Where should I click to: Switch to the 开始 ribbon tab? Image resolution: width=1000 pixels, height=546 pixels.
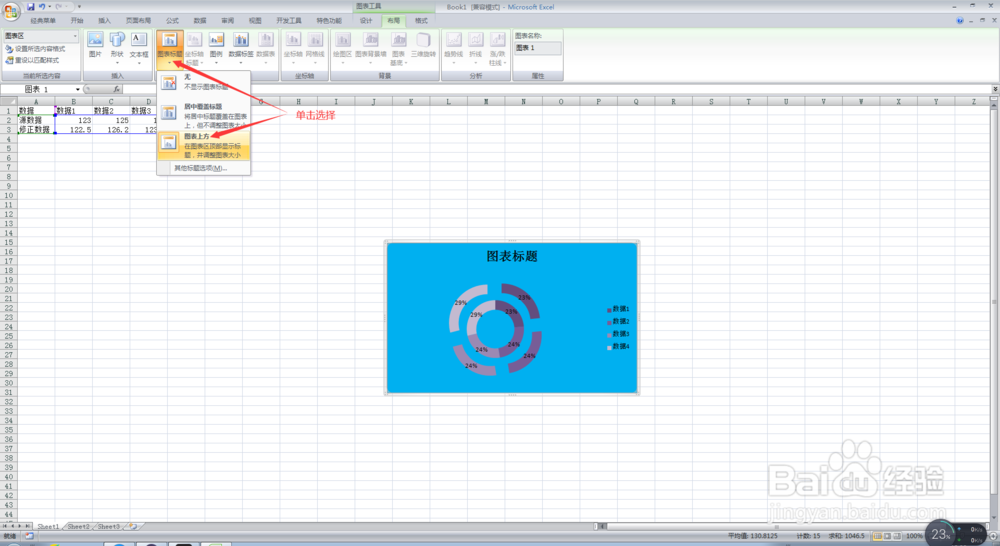coord(77,20)
